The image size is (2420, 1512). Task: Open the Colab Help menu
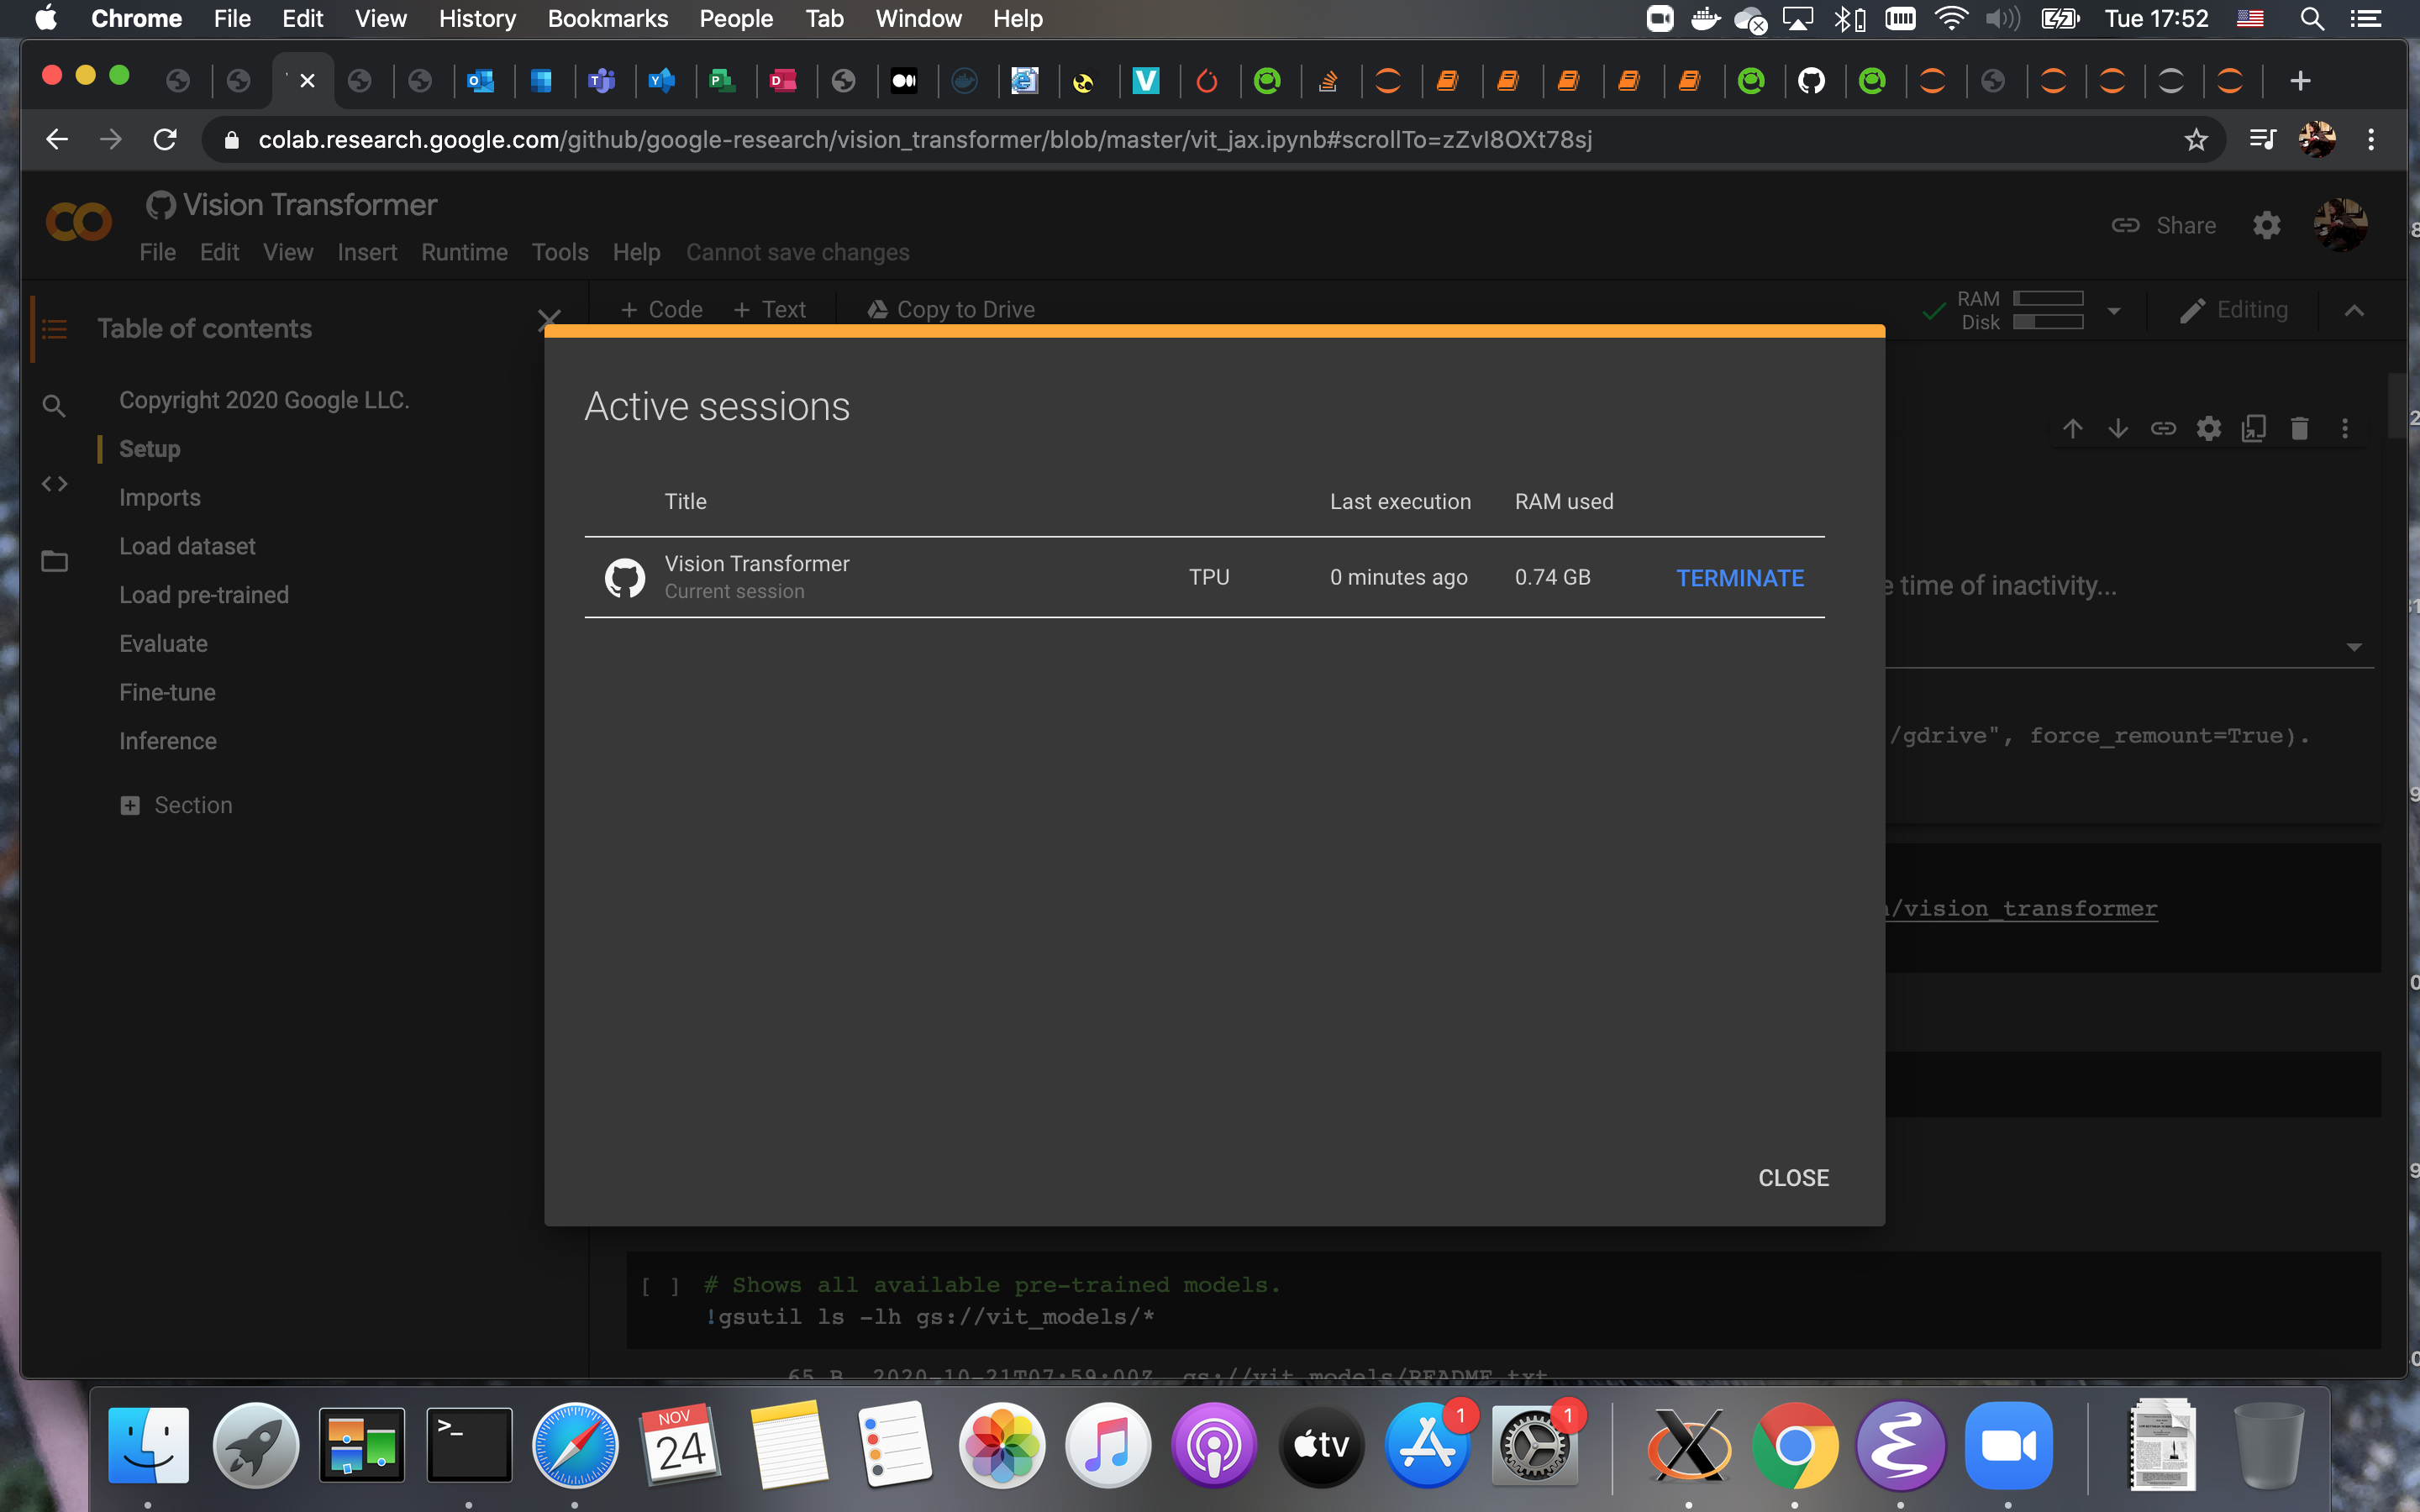636,253
